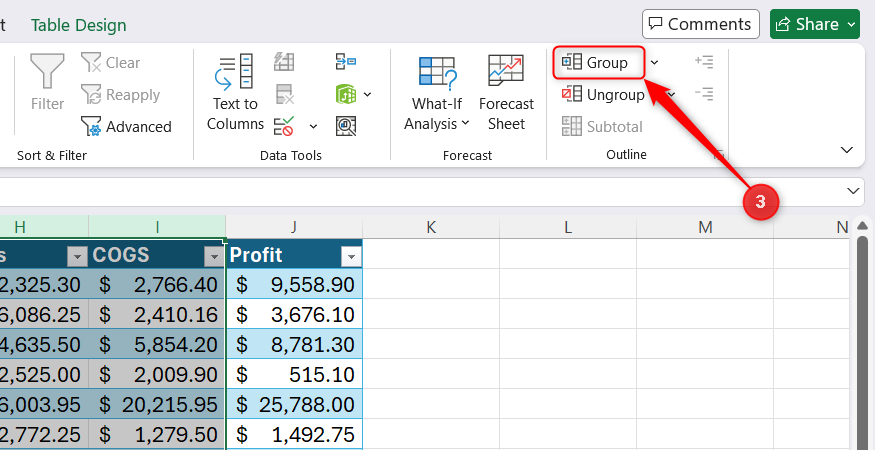This screenshot has width=875, height=450.
Task: Open the What-If Analysis menu
Action: click(436, 92)
